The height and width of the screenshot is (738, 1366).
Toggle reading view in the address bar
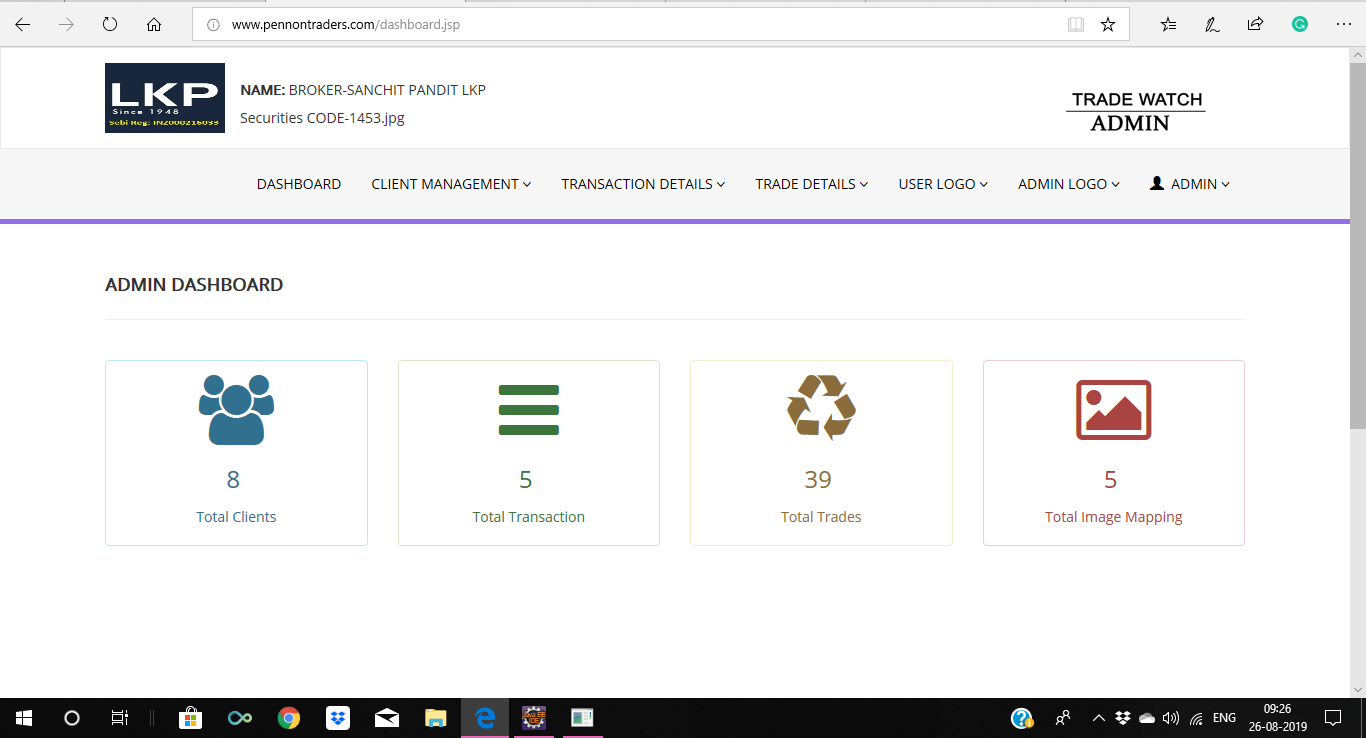click(x=1075, y=25)
